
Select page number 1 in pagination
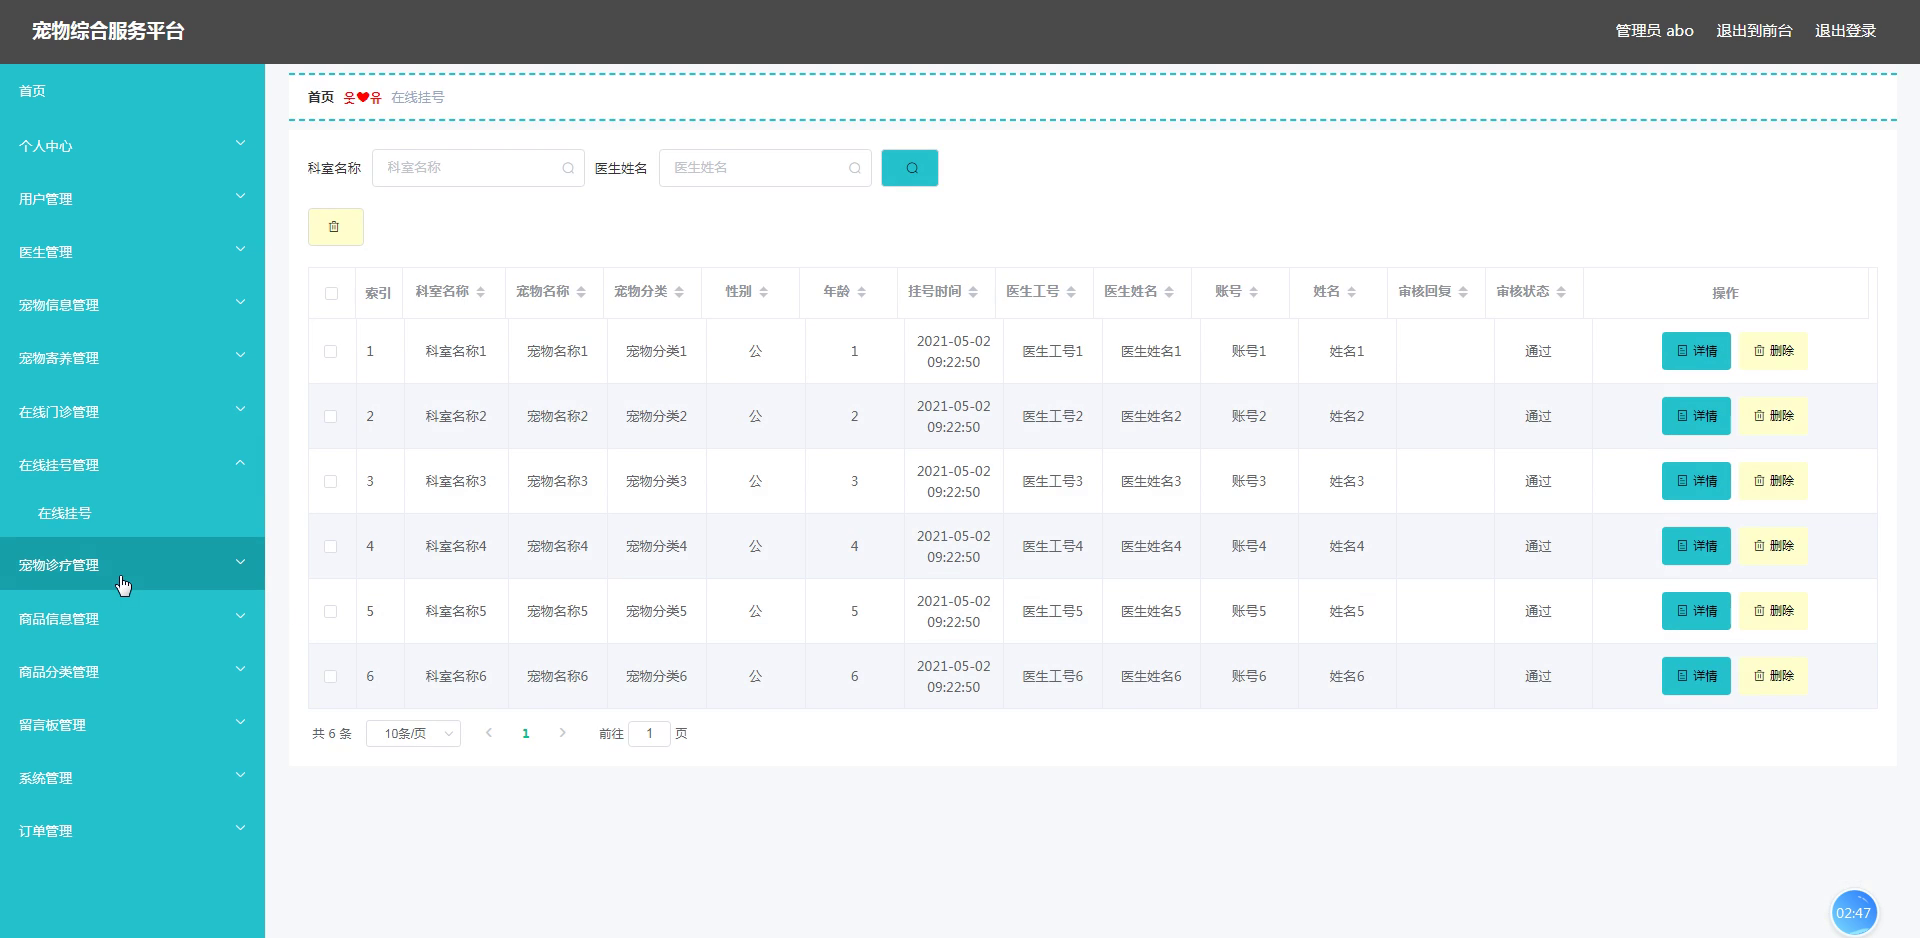coord(526,733)
